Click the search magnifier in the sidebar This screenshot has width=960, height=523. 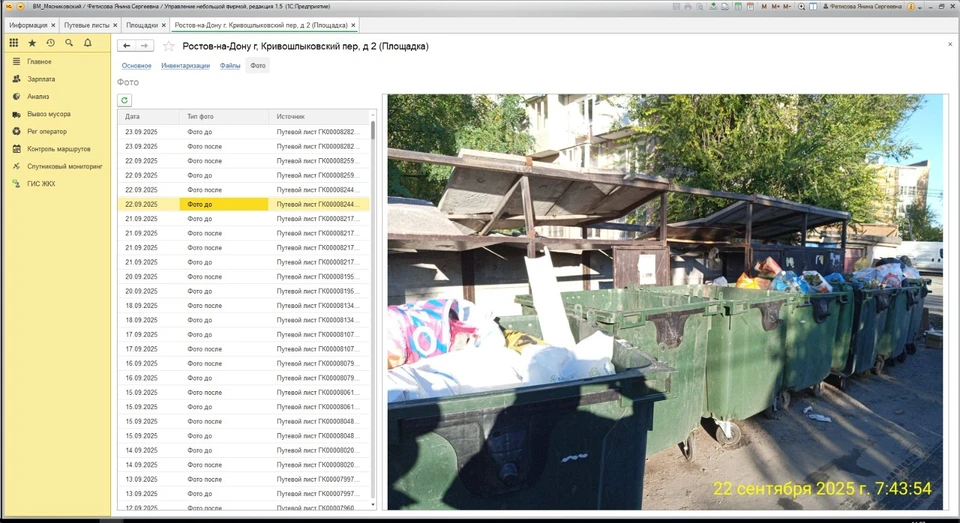(69, 43)
